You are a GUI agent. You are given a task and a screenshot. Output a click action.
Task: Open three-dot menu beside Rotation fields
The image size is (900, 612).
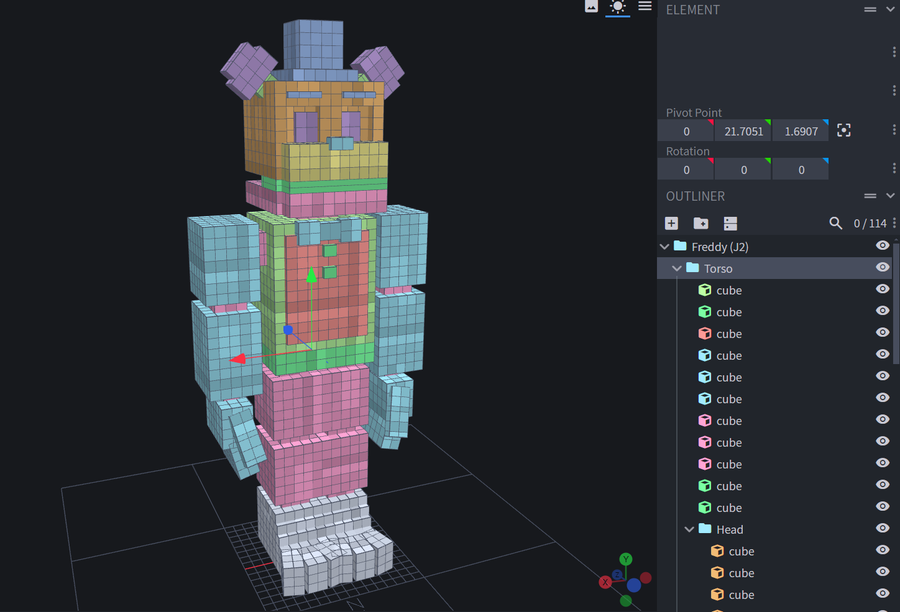point(894,168)
